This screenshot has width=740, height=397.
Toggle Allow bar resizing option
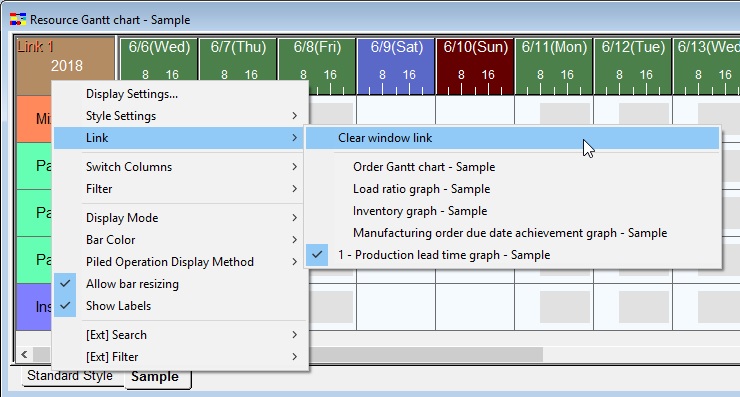click(180, 284)
